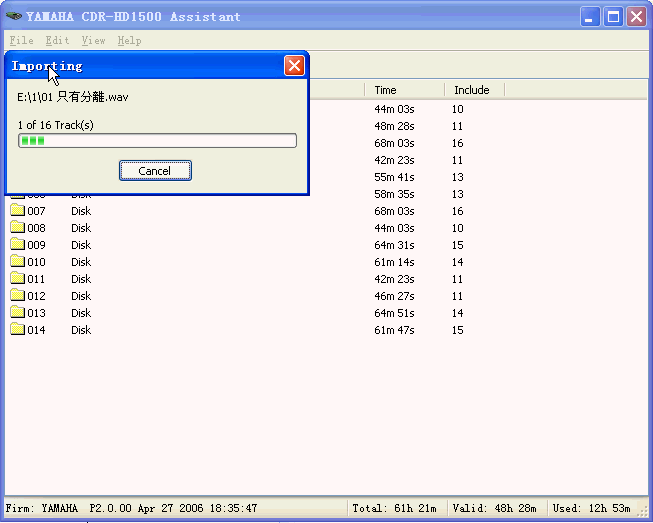This screenshot has height=523, width=653.
Task: Select the disk name 013
Action: (36, 314)
